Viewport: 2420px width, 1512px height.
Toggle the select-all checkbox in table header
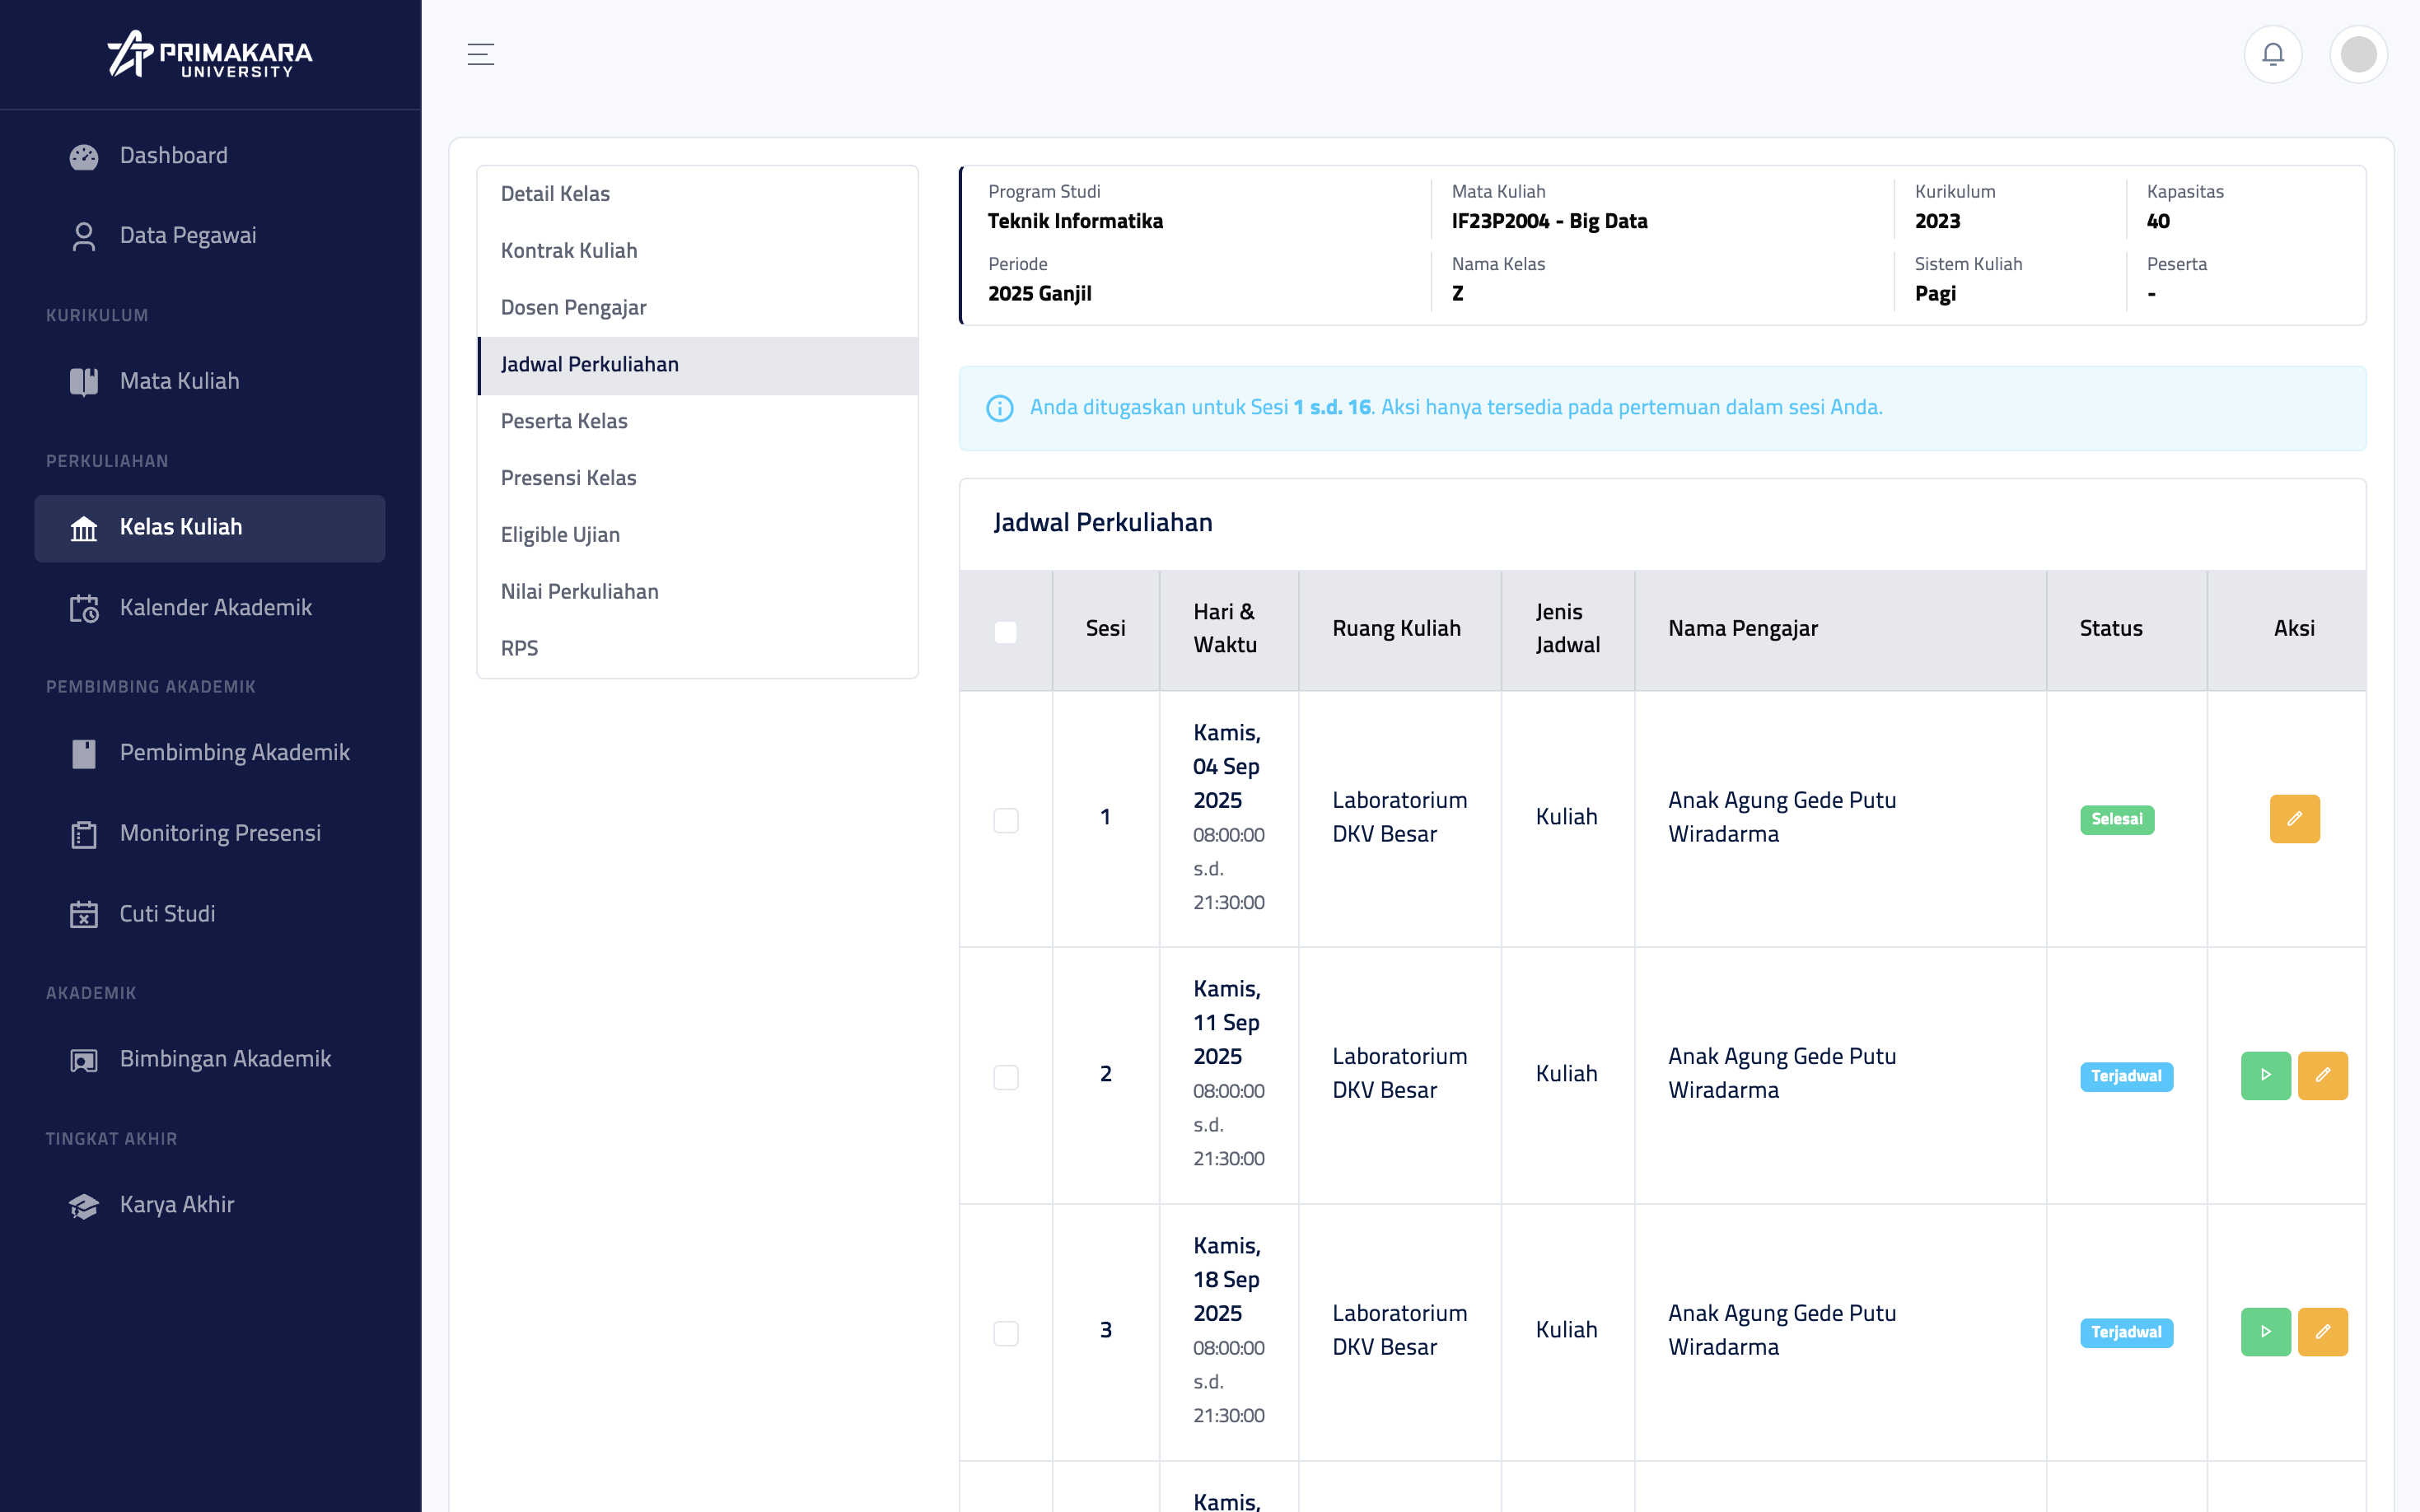click(x=1006, y=632)
